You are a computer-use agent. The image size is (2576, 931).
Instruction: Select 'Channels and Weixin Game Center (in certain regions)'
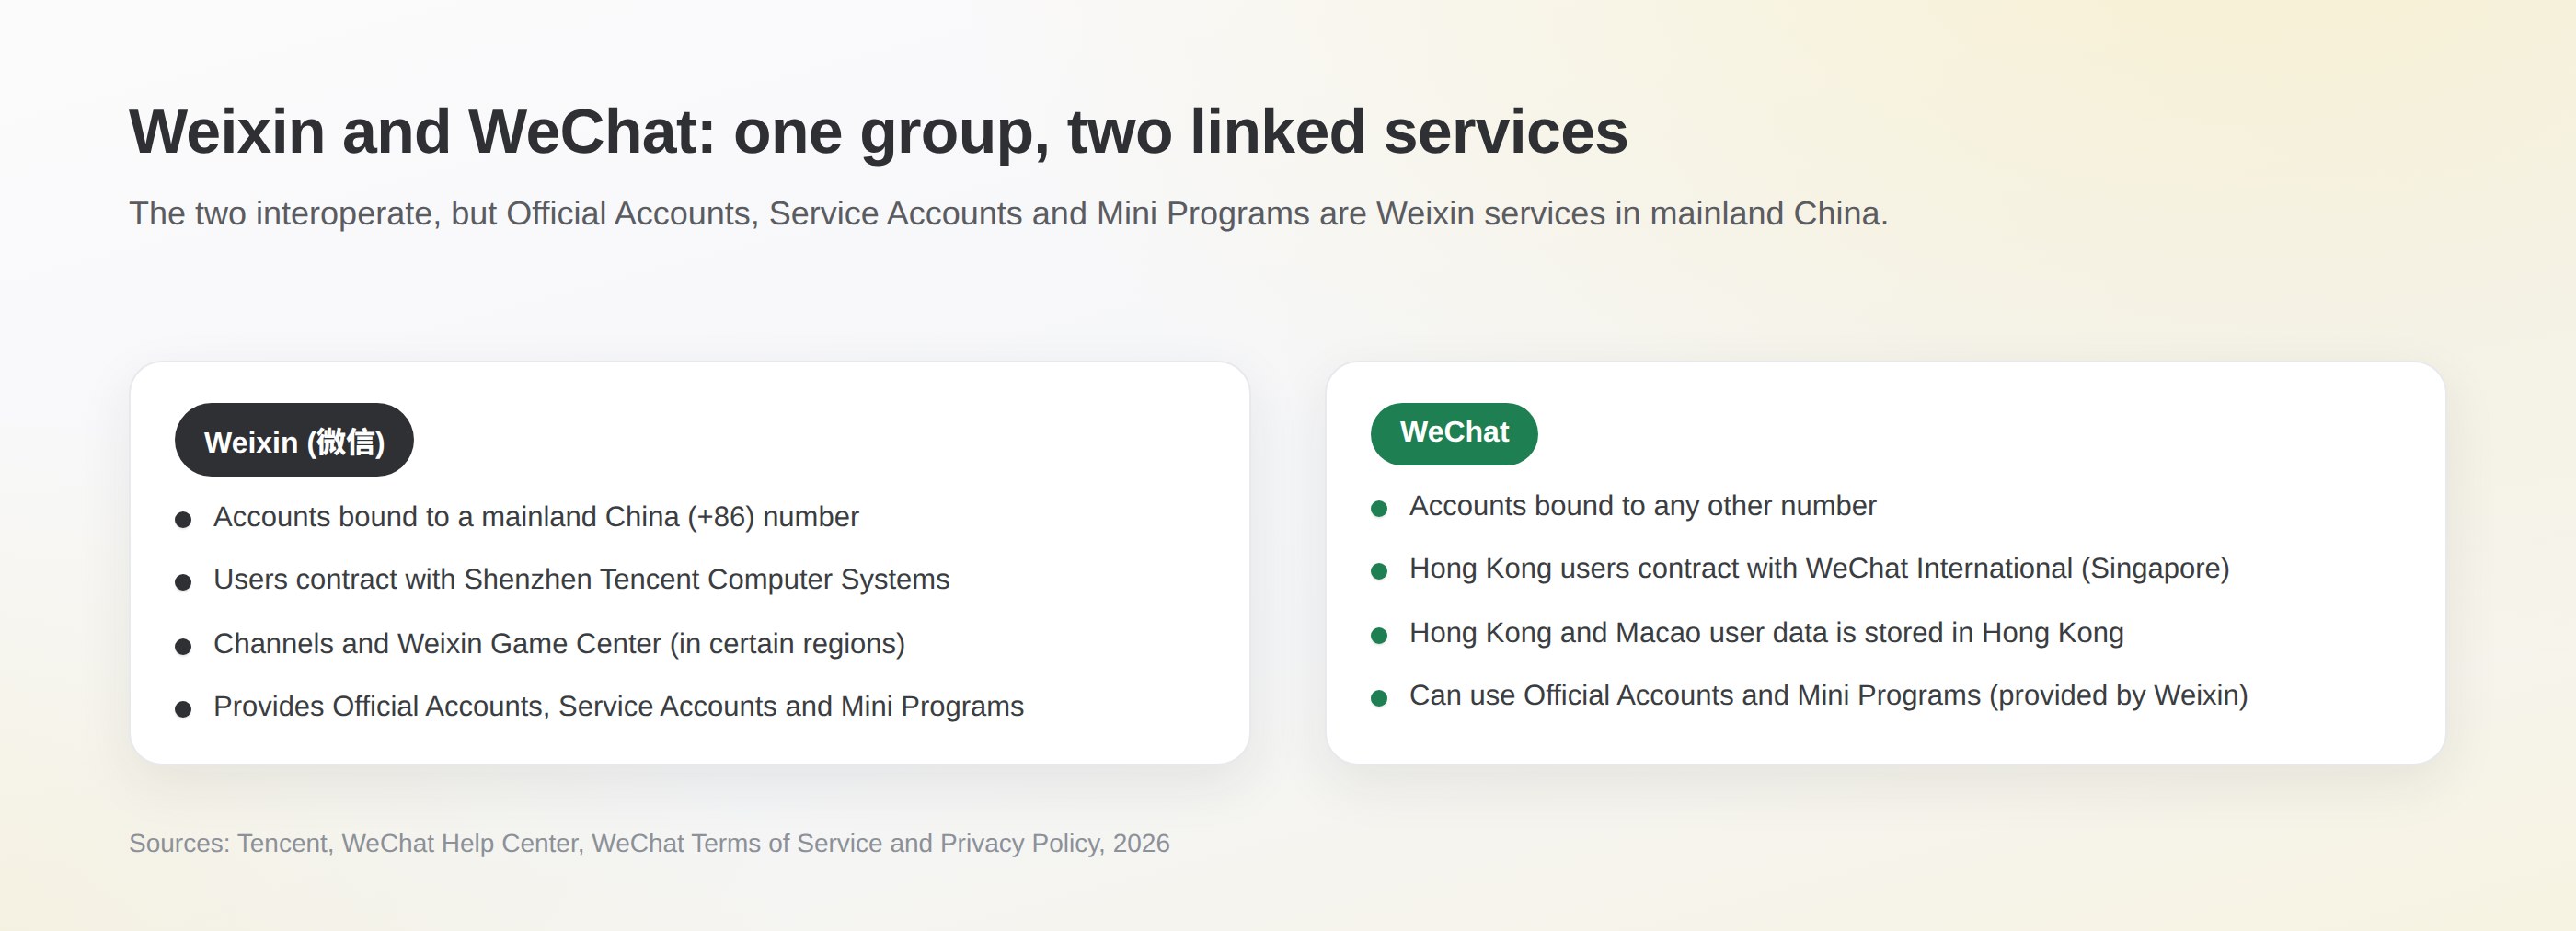(x=559, y=643)
